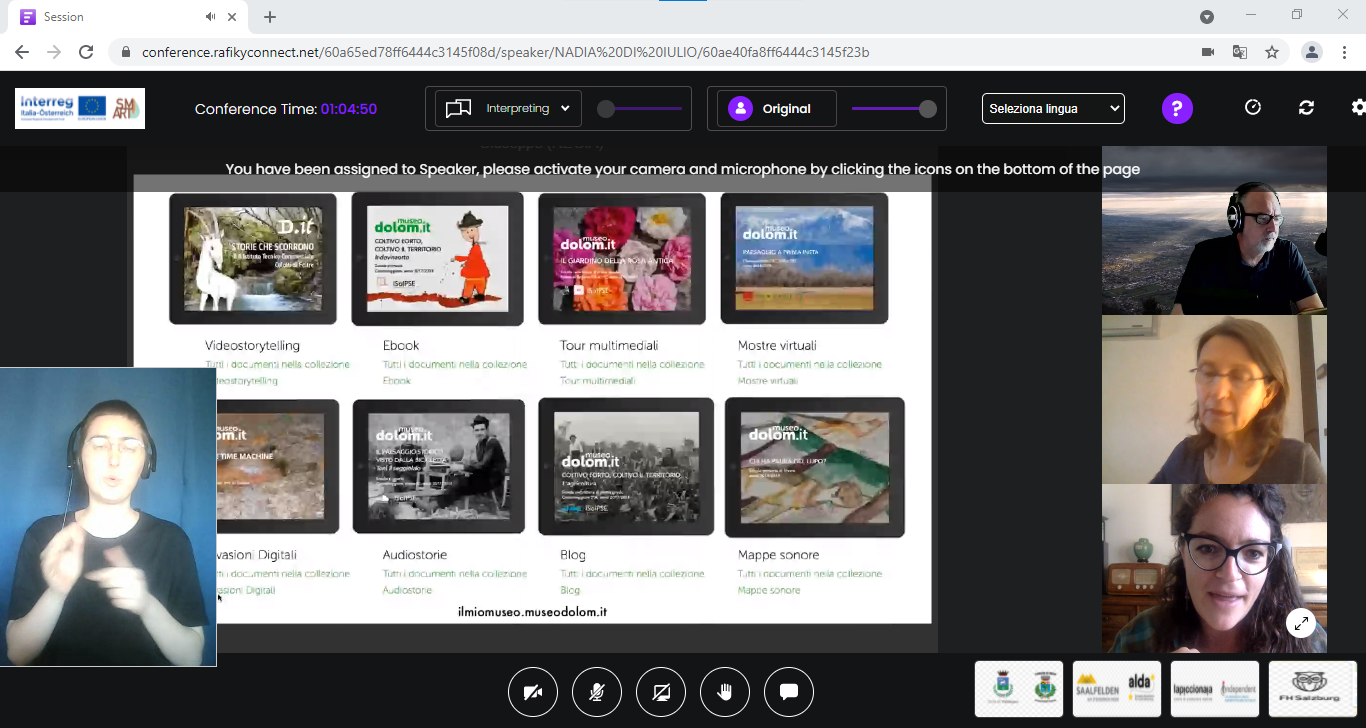Click ilmiomuseo.museodolom.it text on slide
The width and height of the screenshot is (1366, 728).
[x=532, y=611]
